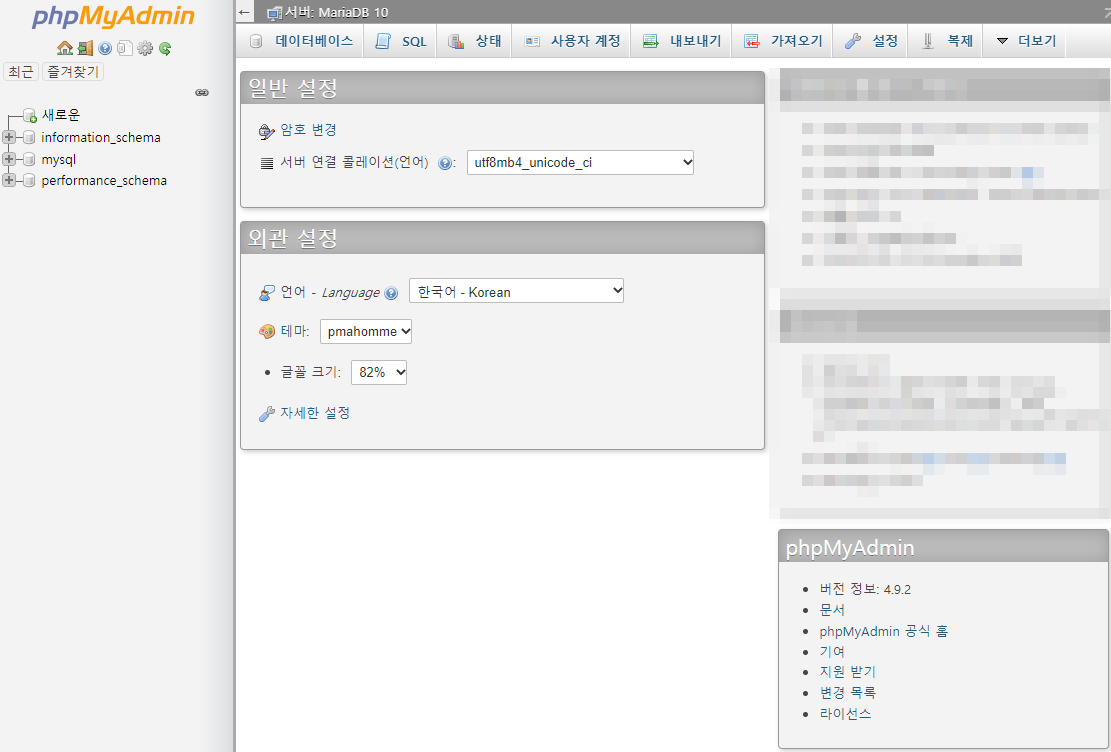The image size is (1111, 752).
Task: Select information_schema in the tree
Action: (101, 138)
